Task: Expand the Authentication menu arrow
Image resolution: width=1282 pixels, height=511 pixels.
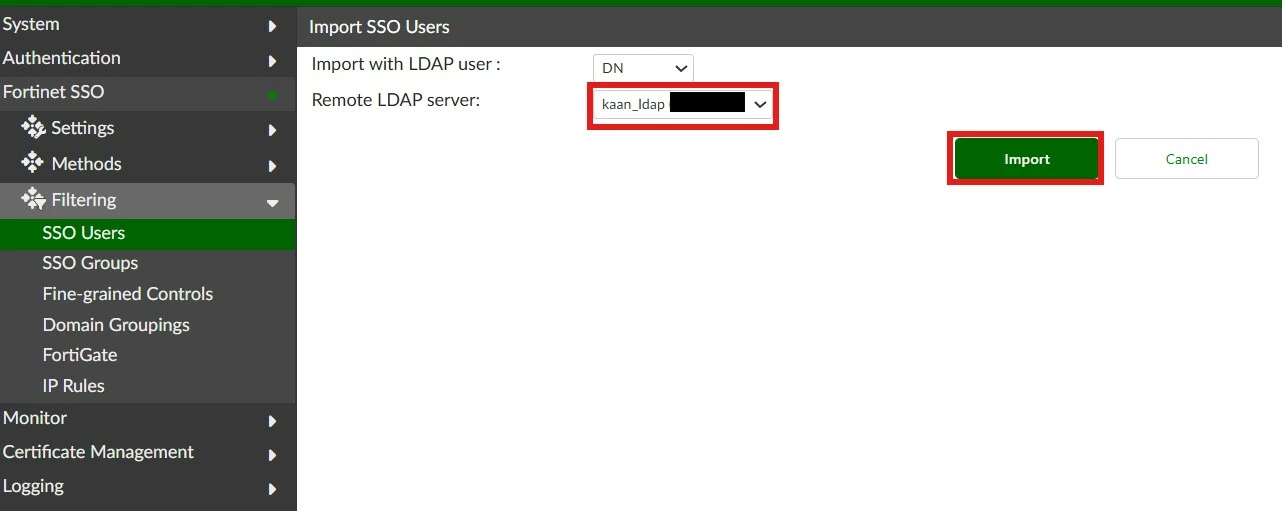Action: coord(272,60)
